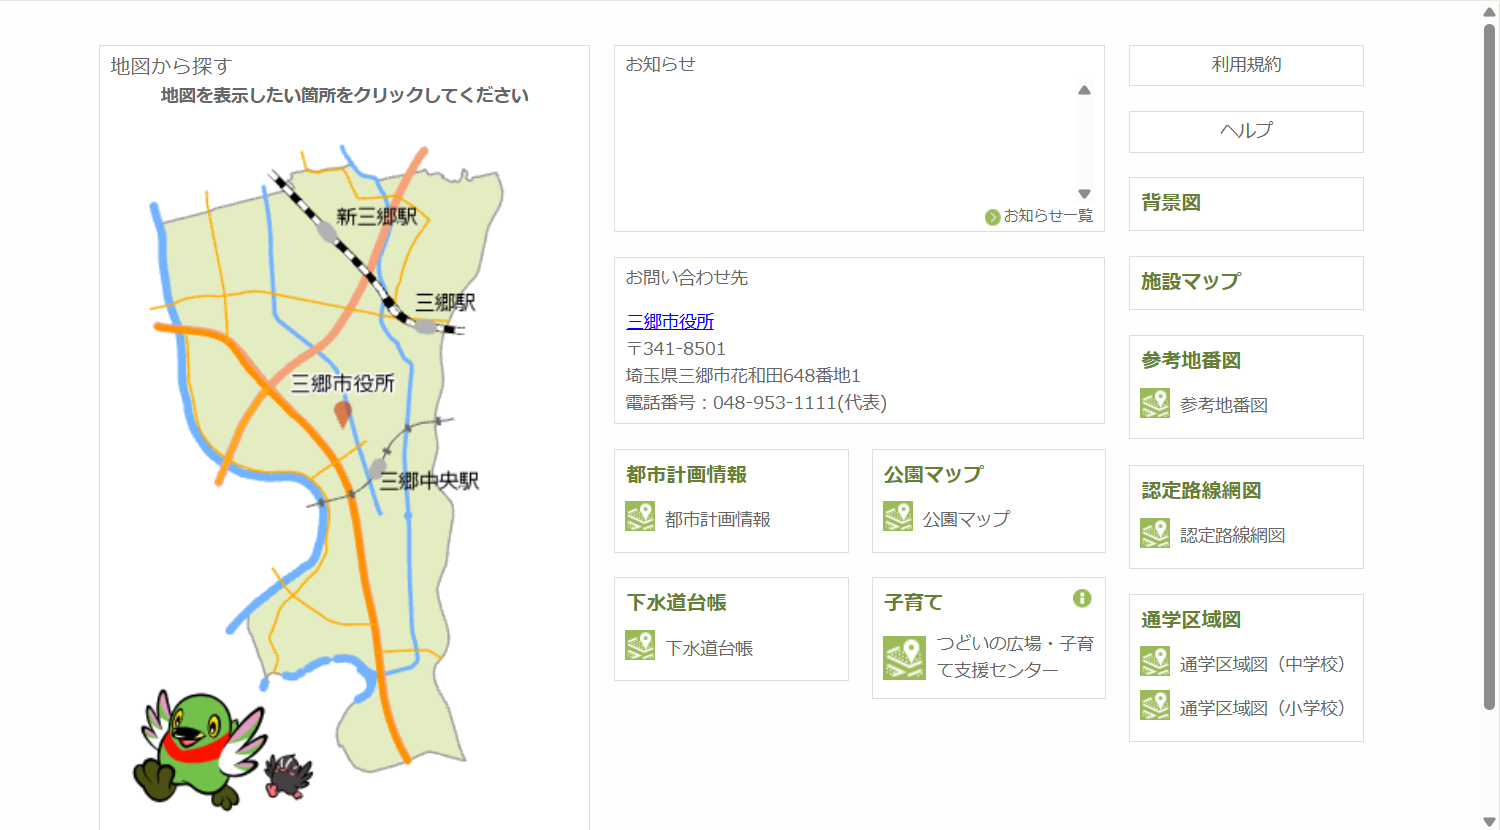This screenshot has width=1500, height=830.
Task: Click the address 埼玉県三郷市花和田648番地1
Action: point(743,376)
